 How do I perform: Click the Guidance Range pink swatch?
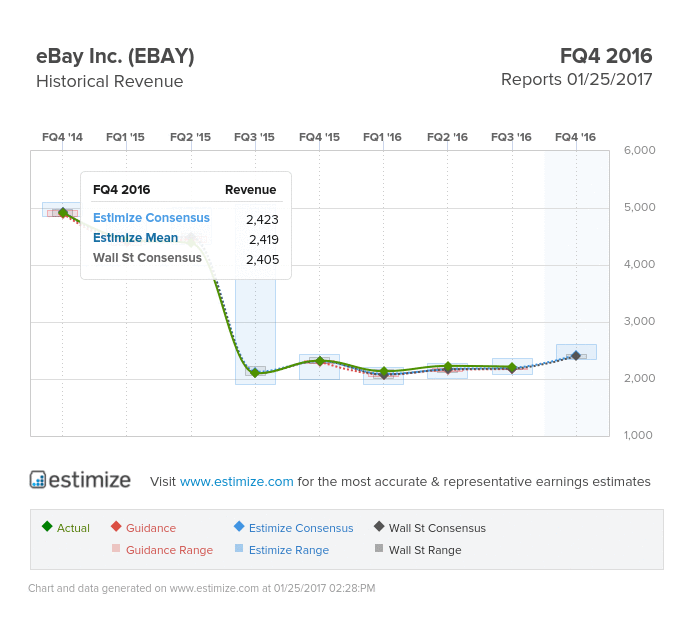(116, 548)
